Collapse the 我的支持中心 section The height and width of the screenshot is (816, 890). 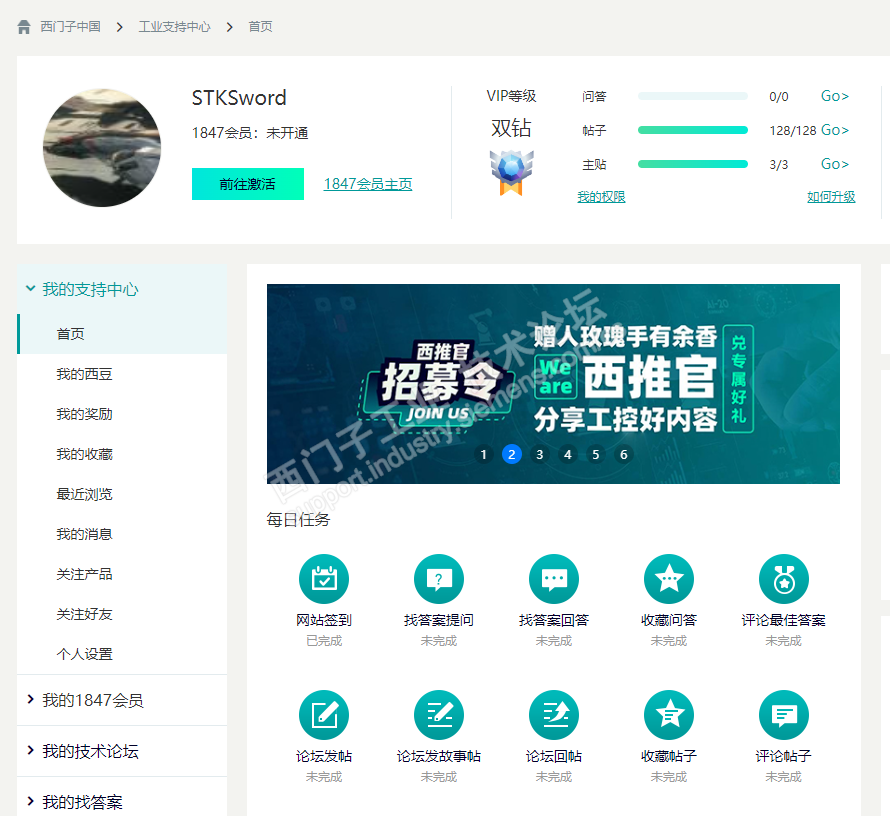pyautogui.click(x=122, y=289)
